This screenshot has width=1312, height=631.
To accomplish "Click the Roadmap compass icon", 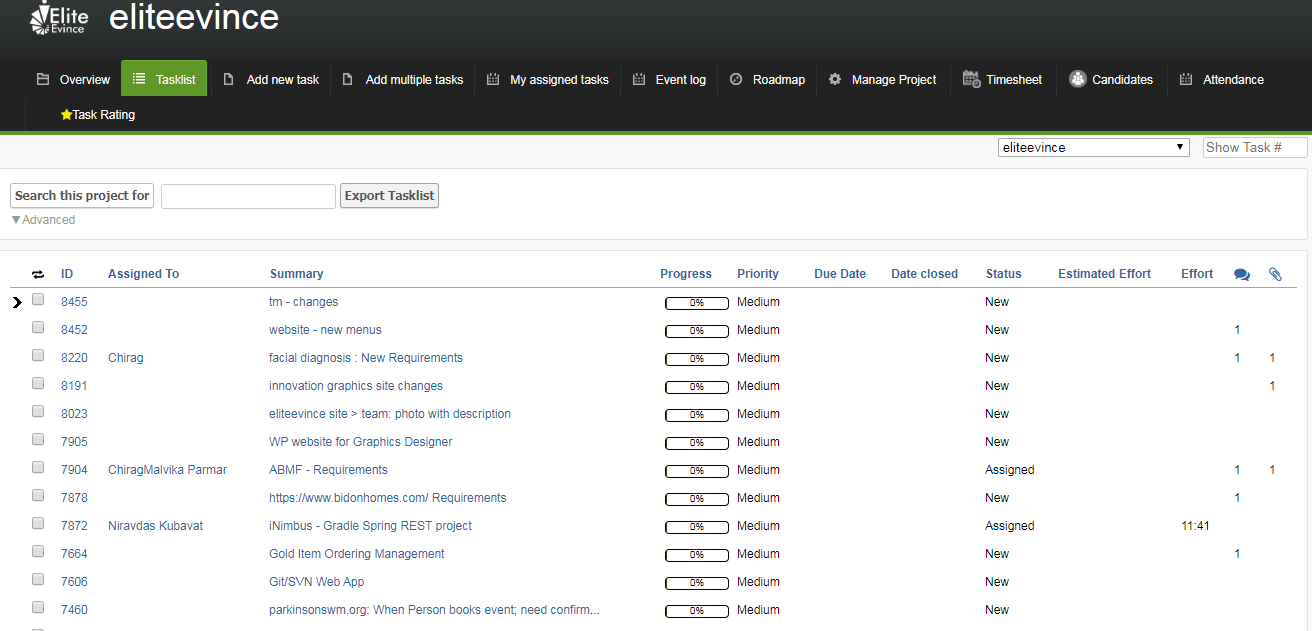I will [x=736, y=79].
